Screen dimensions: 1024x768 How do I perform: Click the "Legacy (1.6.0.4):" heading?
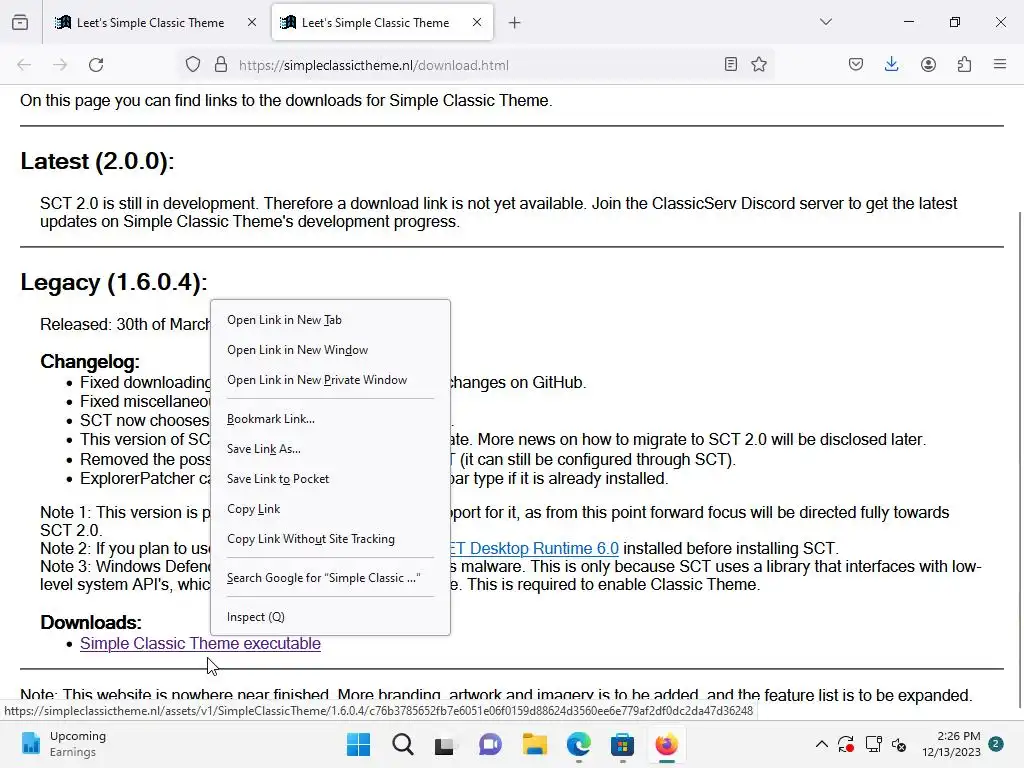pyautogui.click(x=114, y=283)
